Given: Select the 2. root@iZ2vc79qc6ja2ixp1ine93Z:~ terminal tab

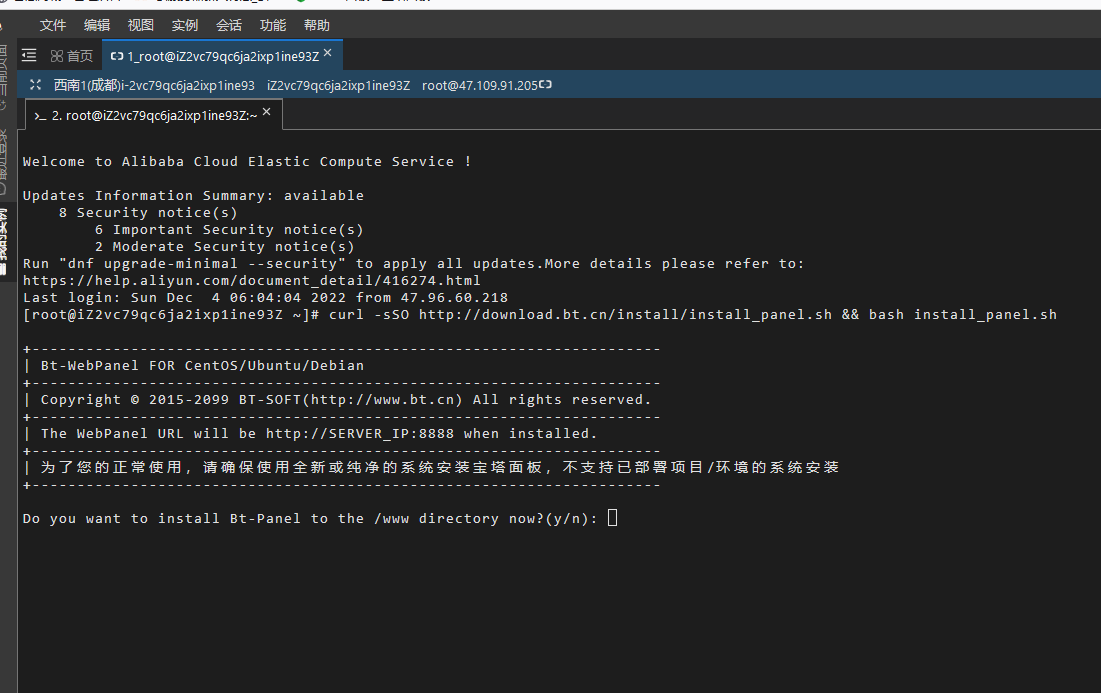Looking at the screenshot, I should pyautogui.click(x=154, y=116).
